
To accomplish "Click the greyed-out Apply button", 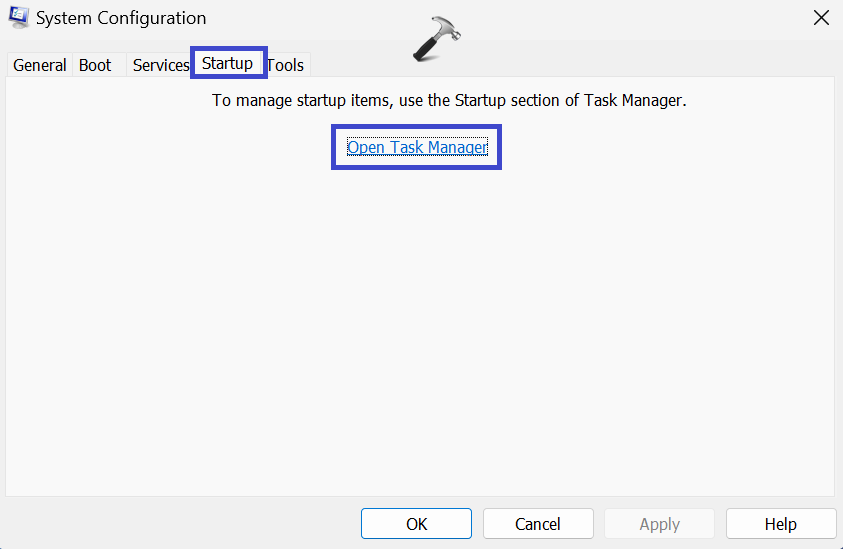I will (x=659, y=523).
